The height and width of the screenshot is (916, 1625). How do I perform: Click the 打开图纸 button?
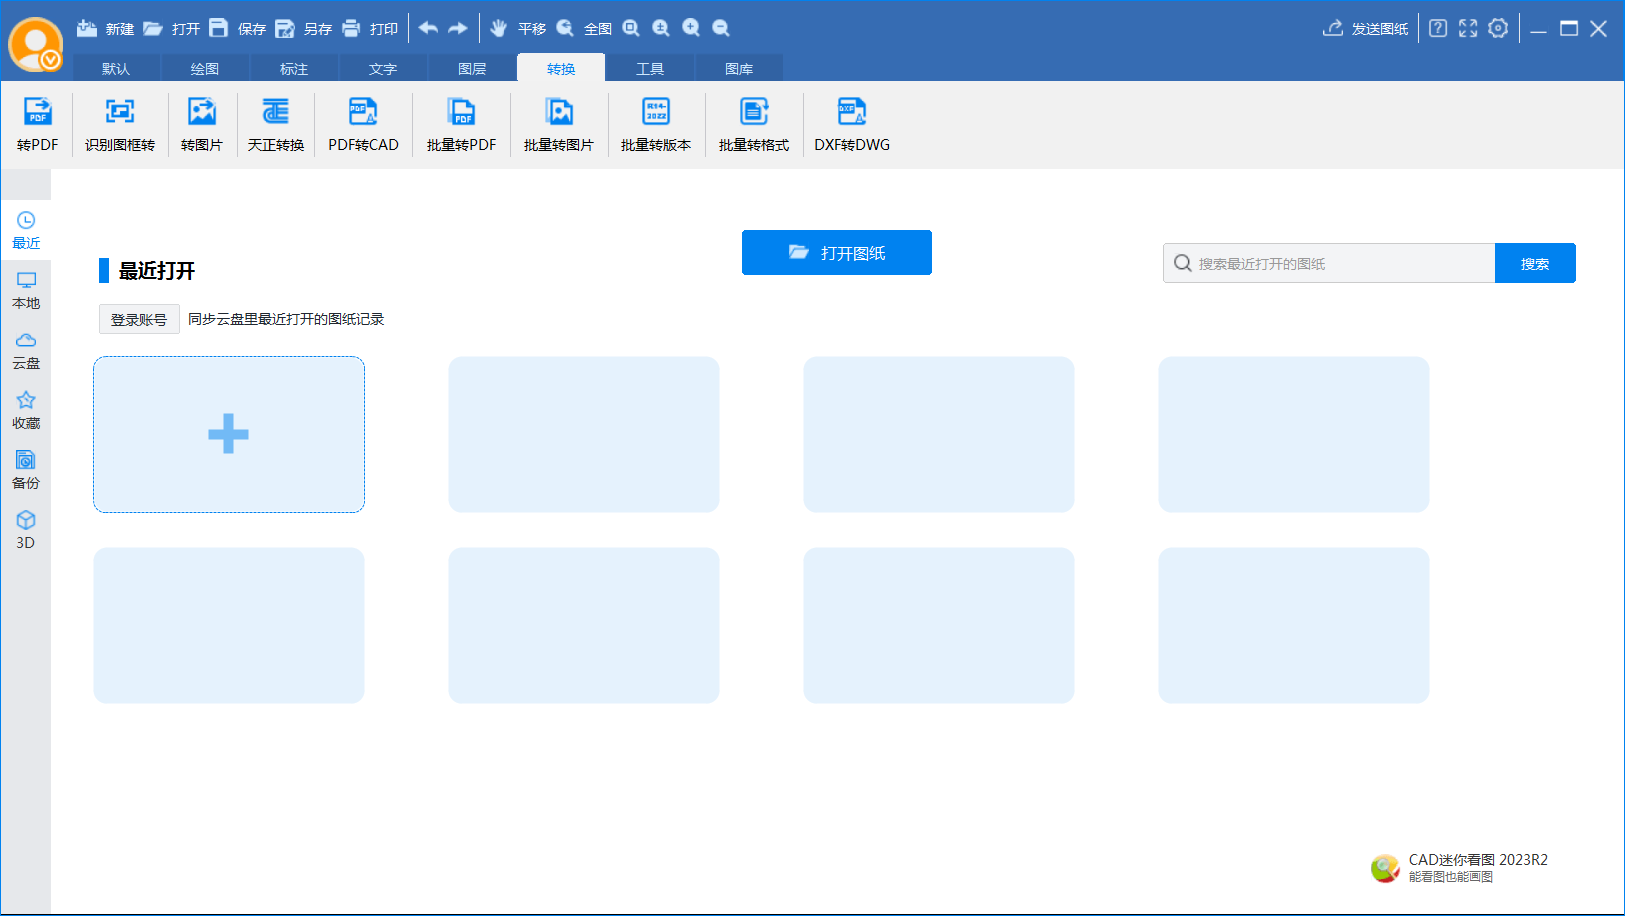[837, 253]
